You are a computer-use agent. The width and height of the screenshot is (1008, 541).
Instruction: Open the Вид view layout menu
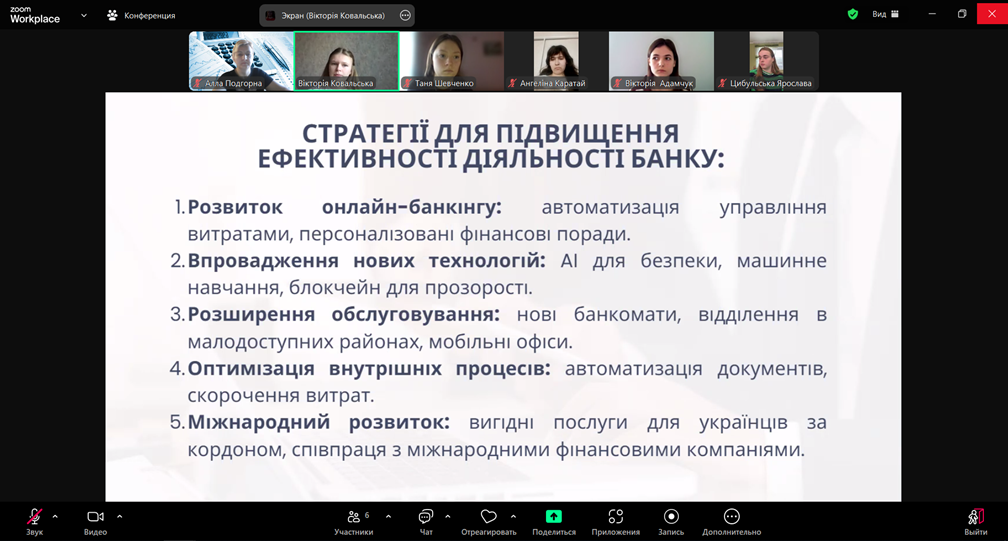(x=885, y=15)
